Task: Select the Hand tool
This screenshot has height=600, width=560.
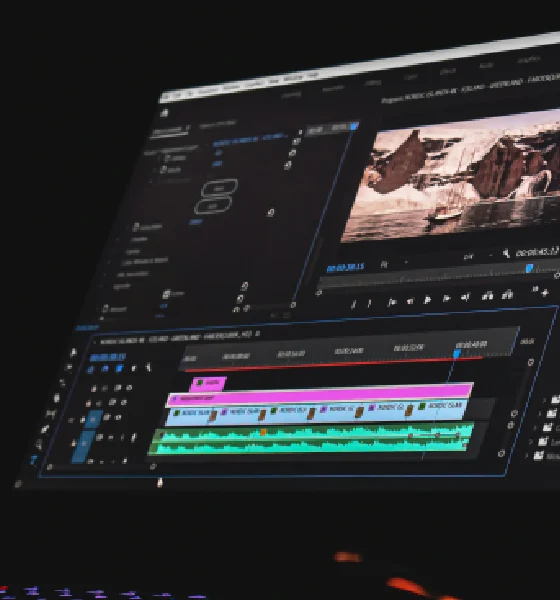Action: (39, 444)
